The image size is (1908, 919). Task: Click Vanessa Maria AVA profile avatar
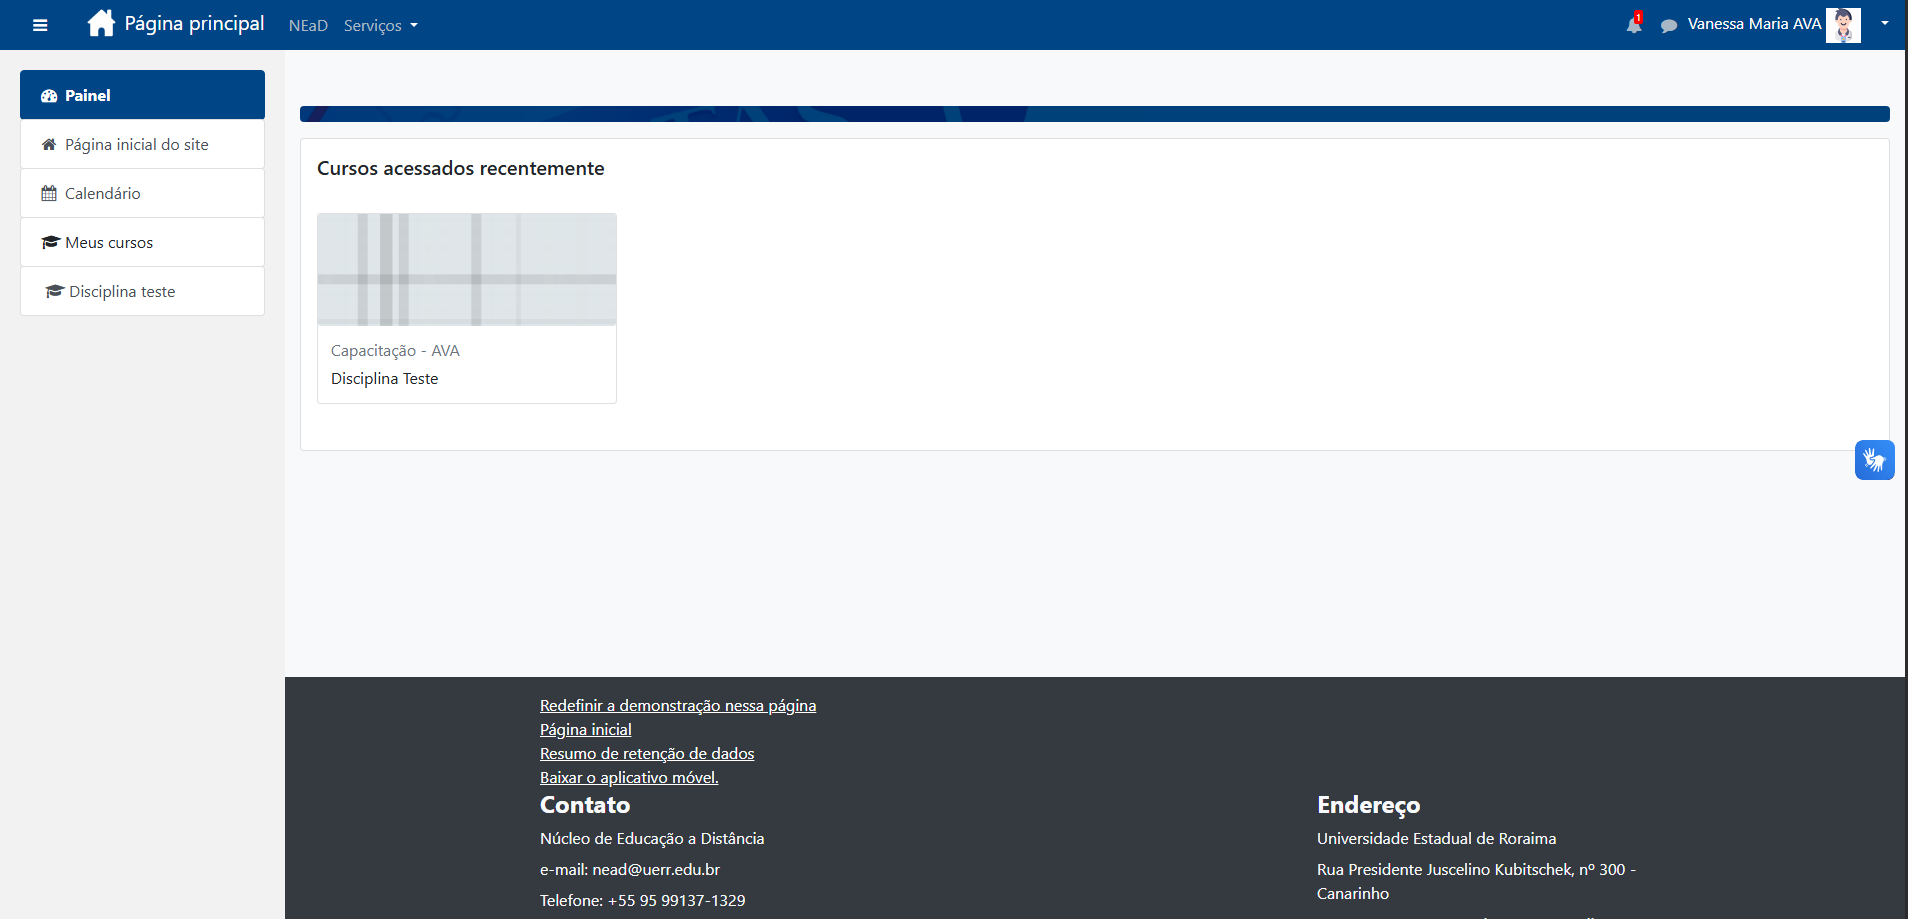coord(1842,25)
